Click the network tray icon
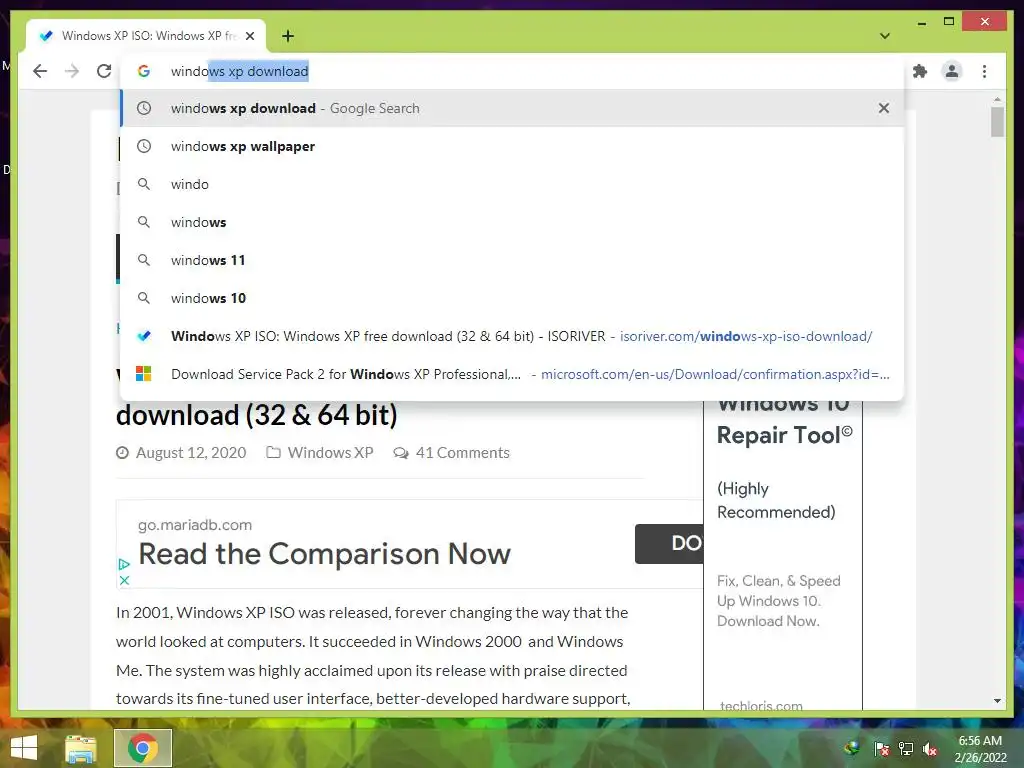Image resolution: width=1024 pixels, height=768 pixels. (x=906, y=748)
